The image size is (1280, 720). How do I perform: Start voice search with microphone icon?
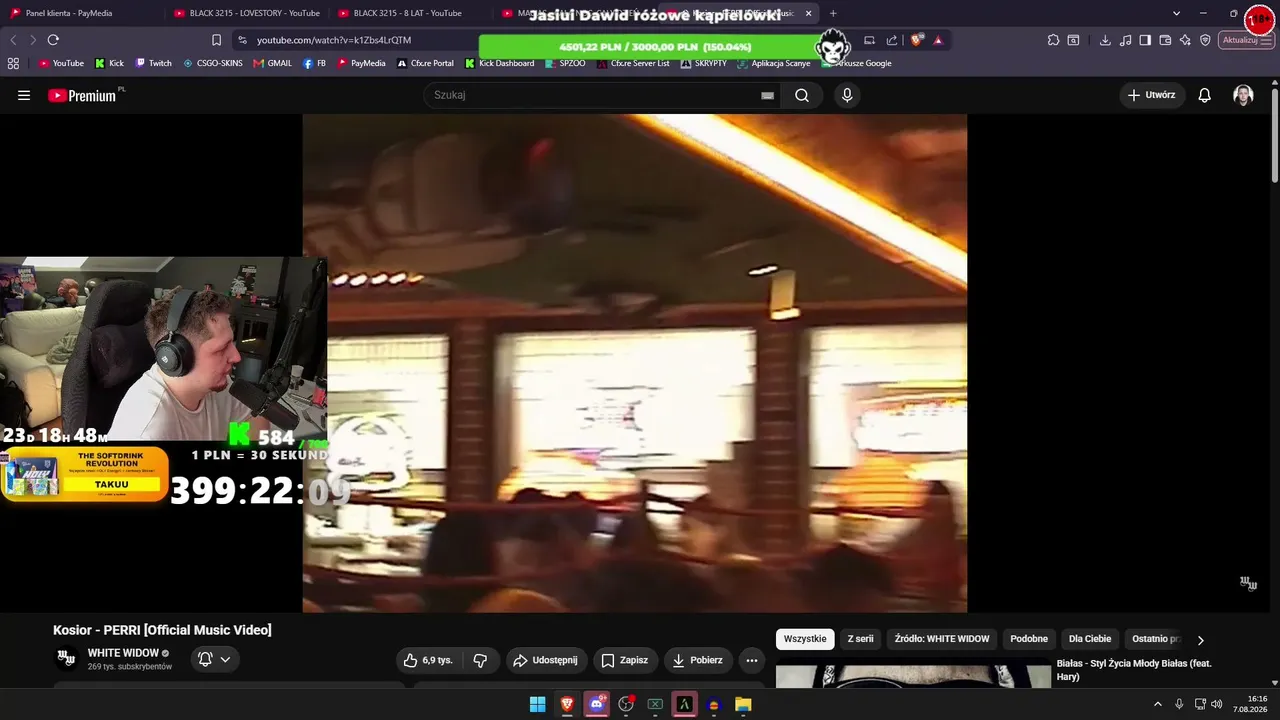click(x=847, y=95)
